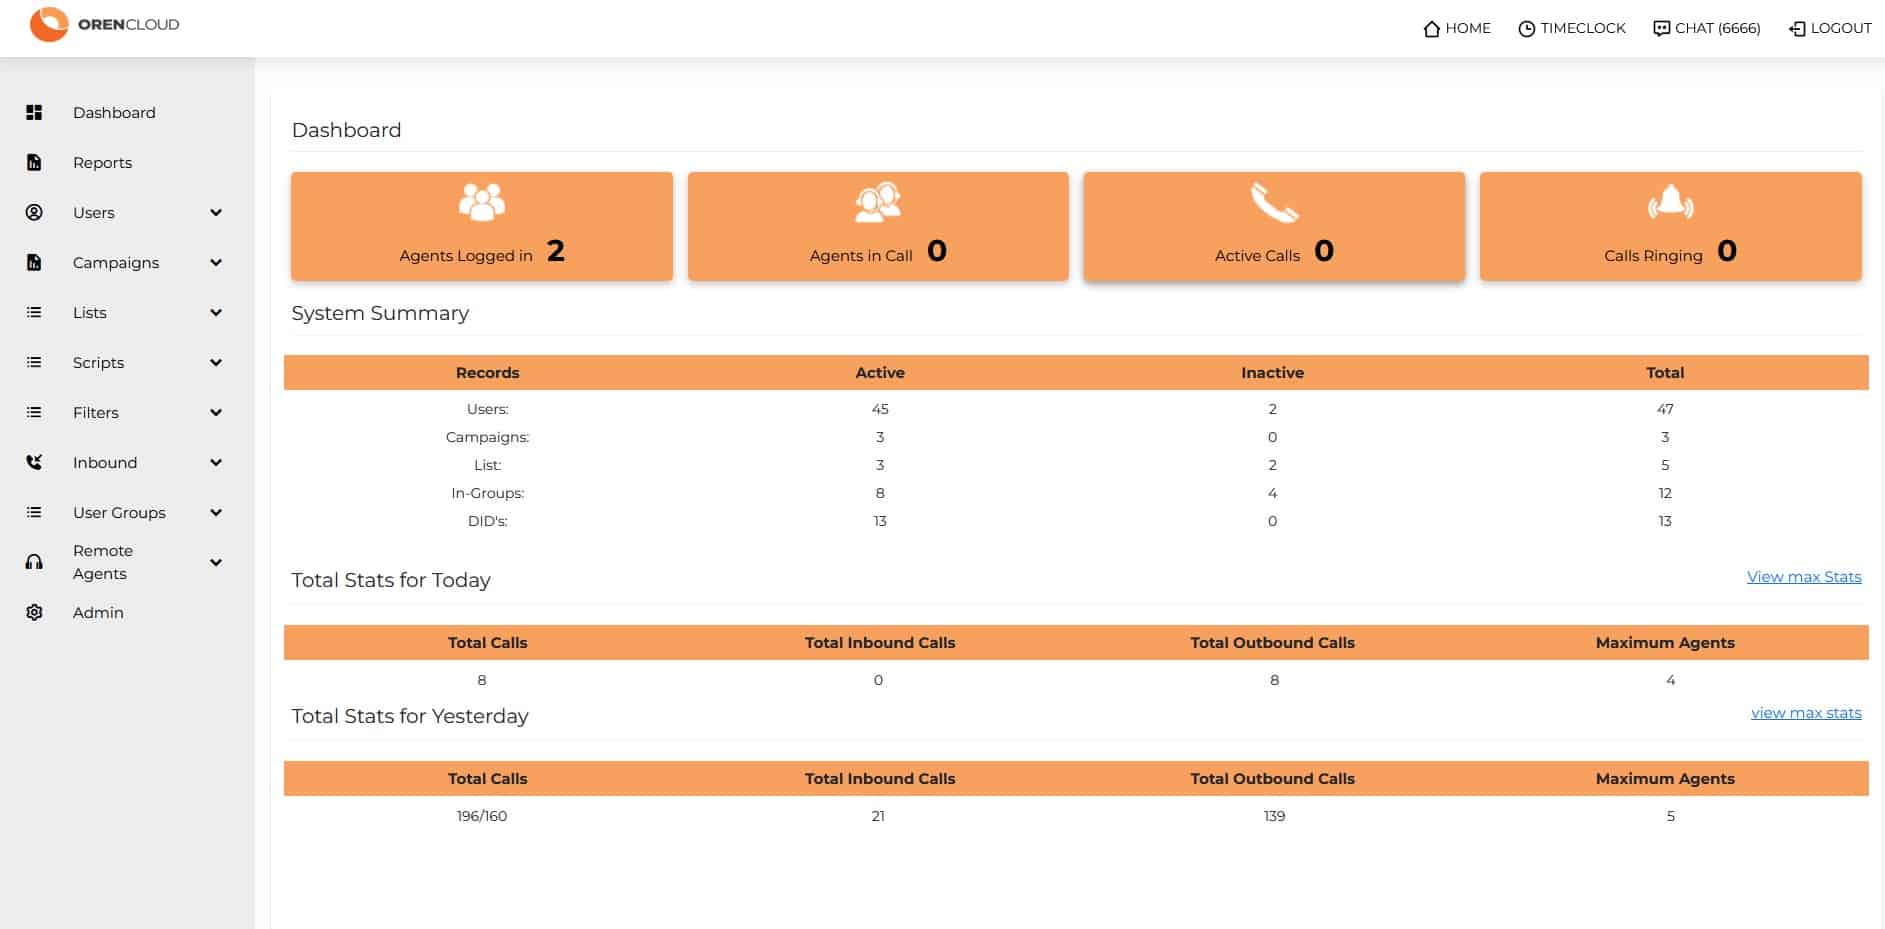Select Scripts in the sidebar
Viewport: 1885px width, 929px height.
click(98, 363)
